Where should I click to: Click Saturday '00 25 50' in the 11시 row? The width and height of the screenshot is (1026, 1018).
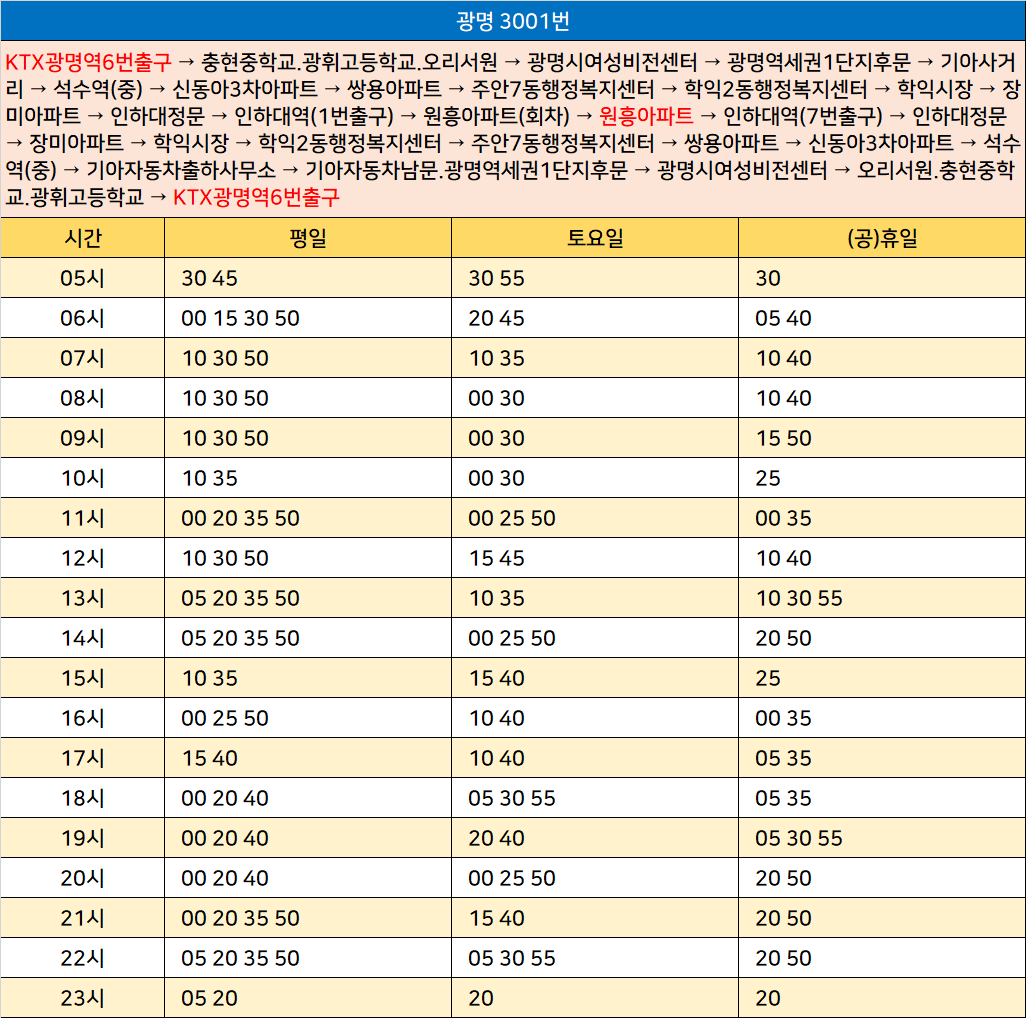[x=512, y=518]
